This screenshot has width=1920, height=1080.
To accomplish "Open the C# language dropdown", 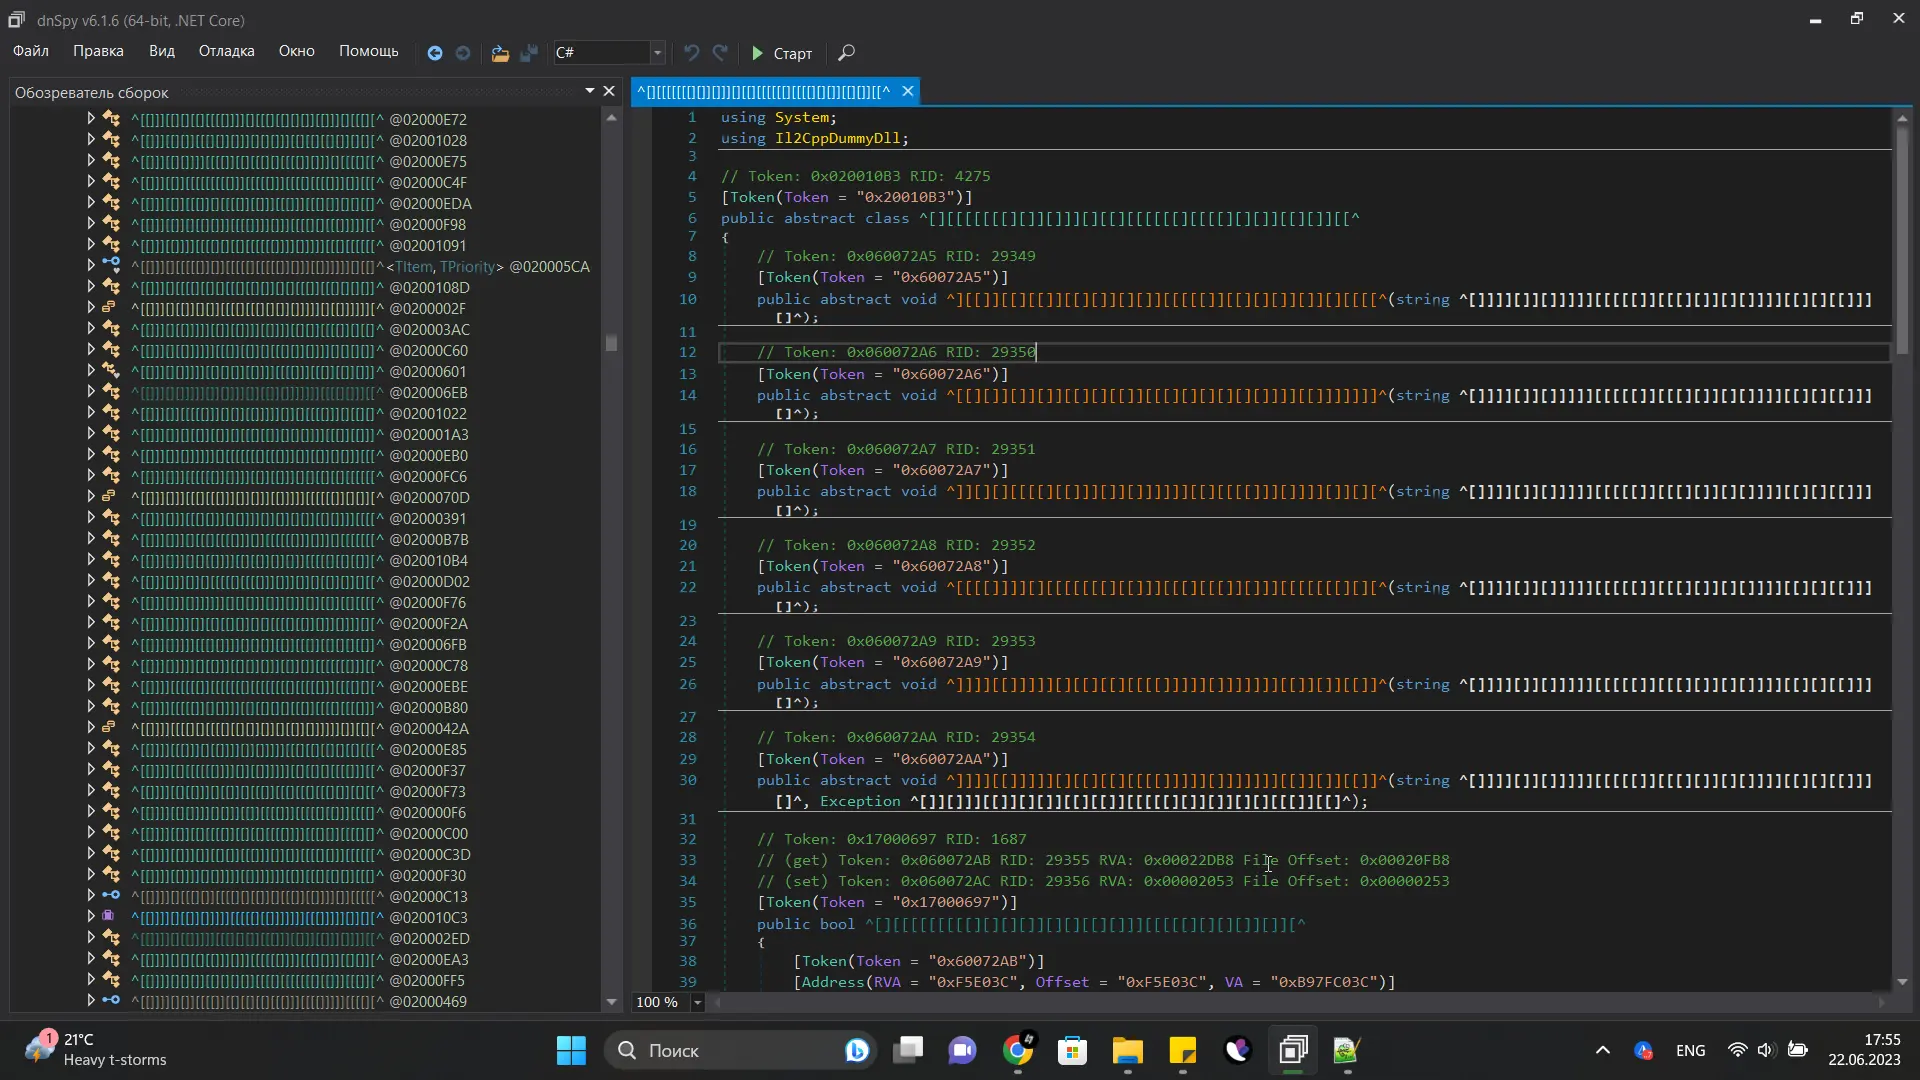I will (x=657, y=53).
